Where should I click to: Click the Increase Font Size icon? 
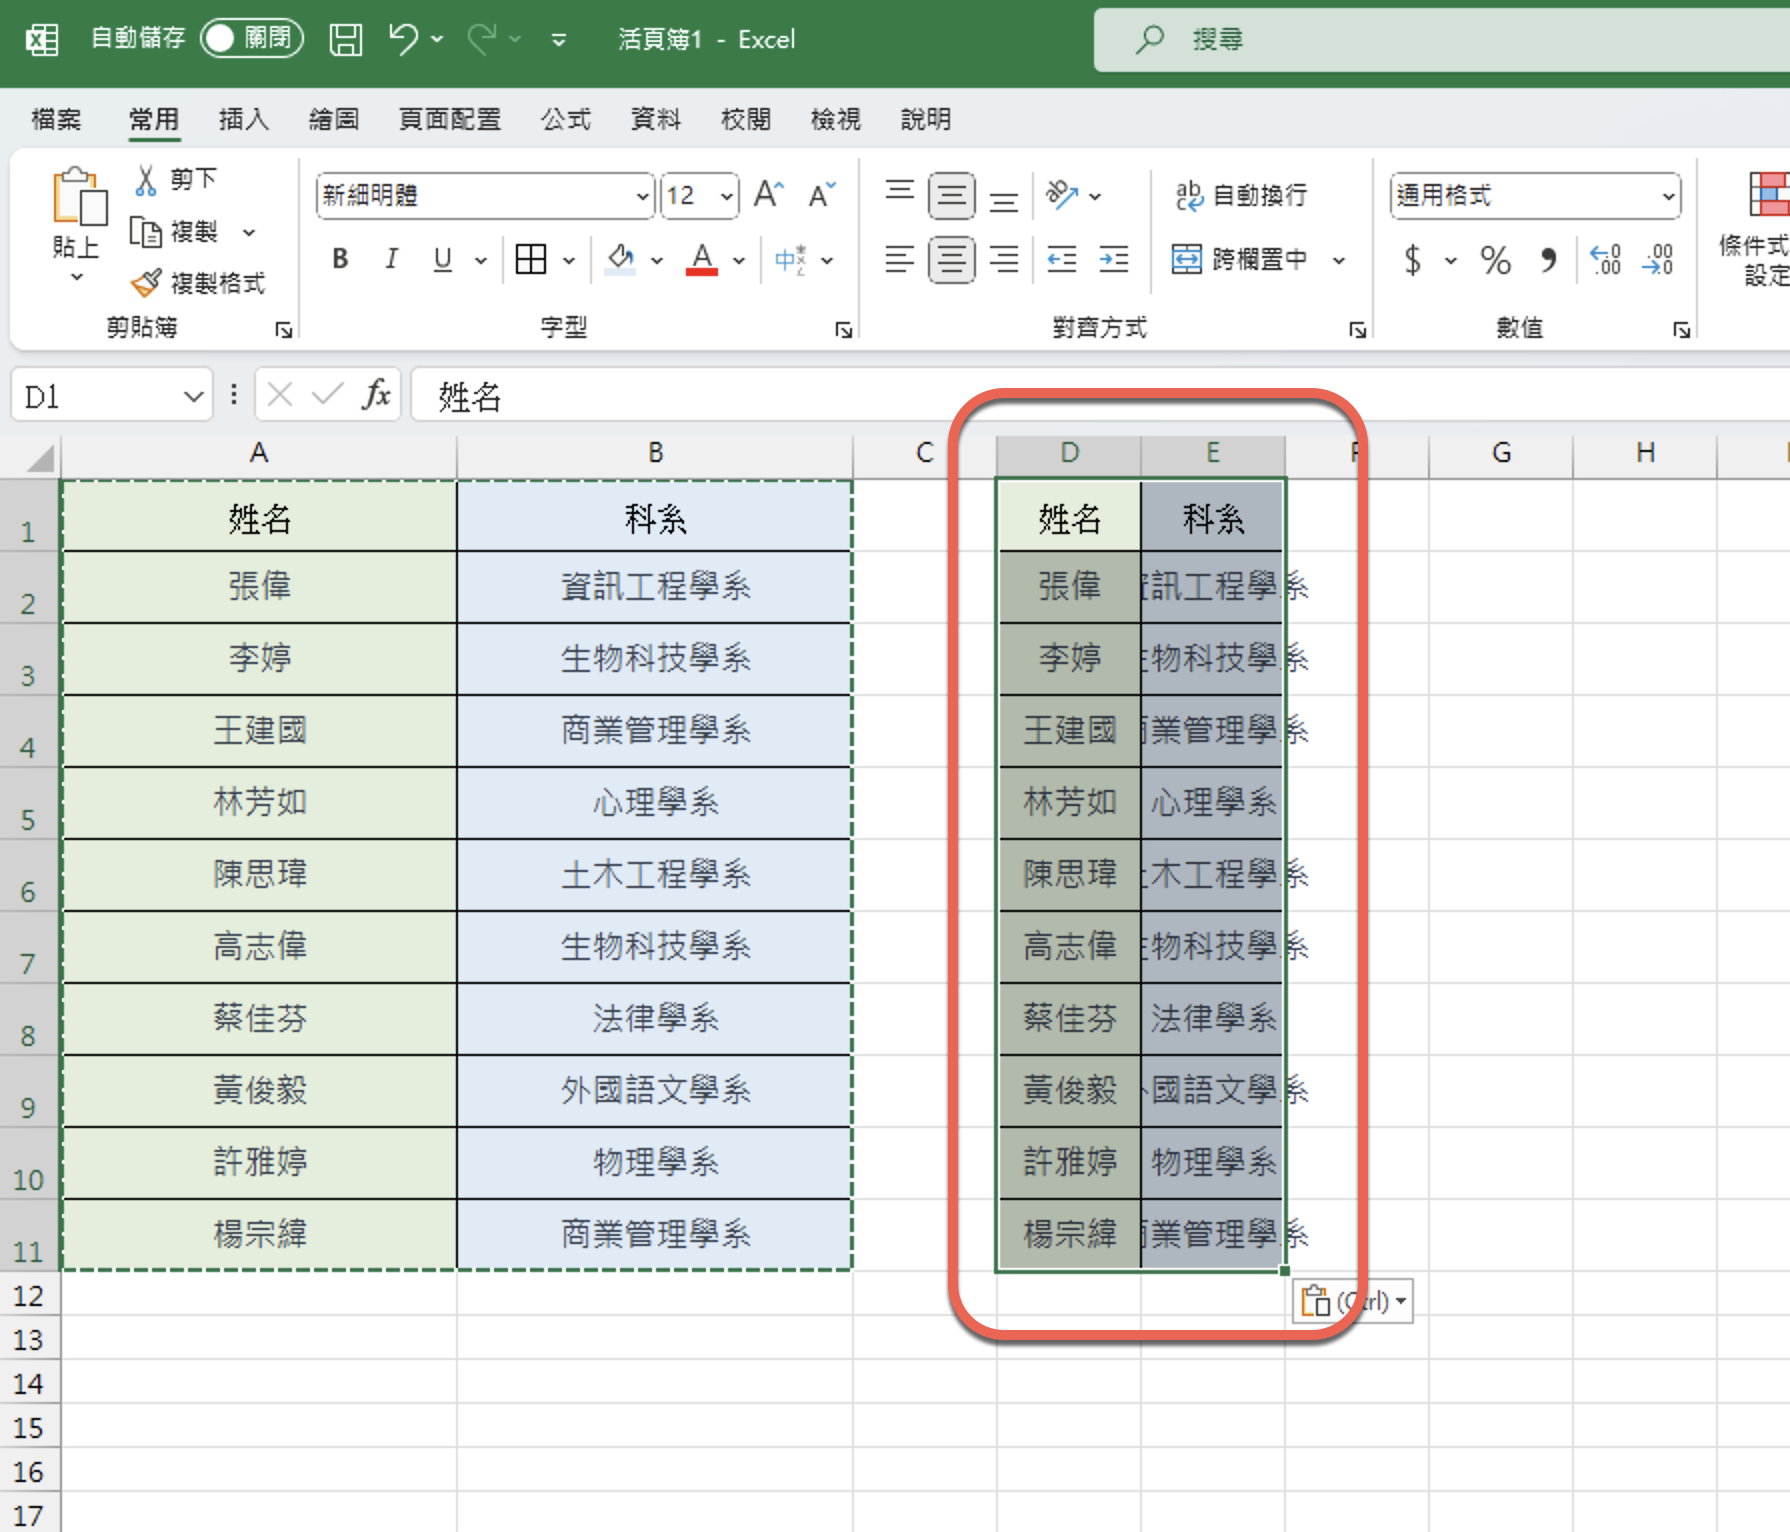coord(768,195)
